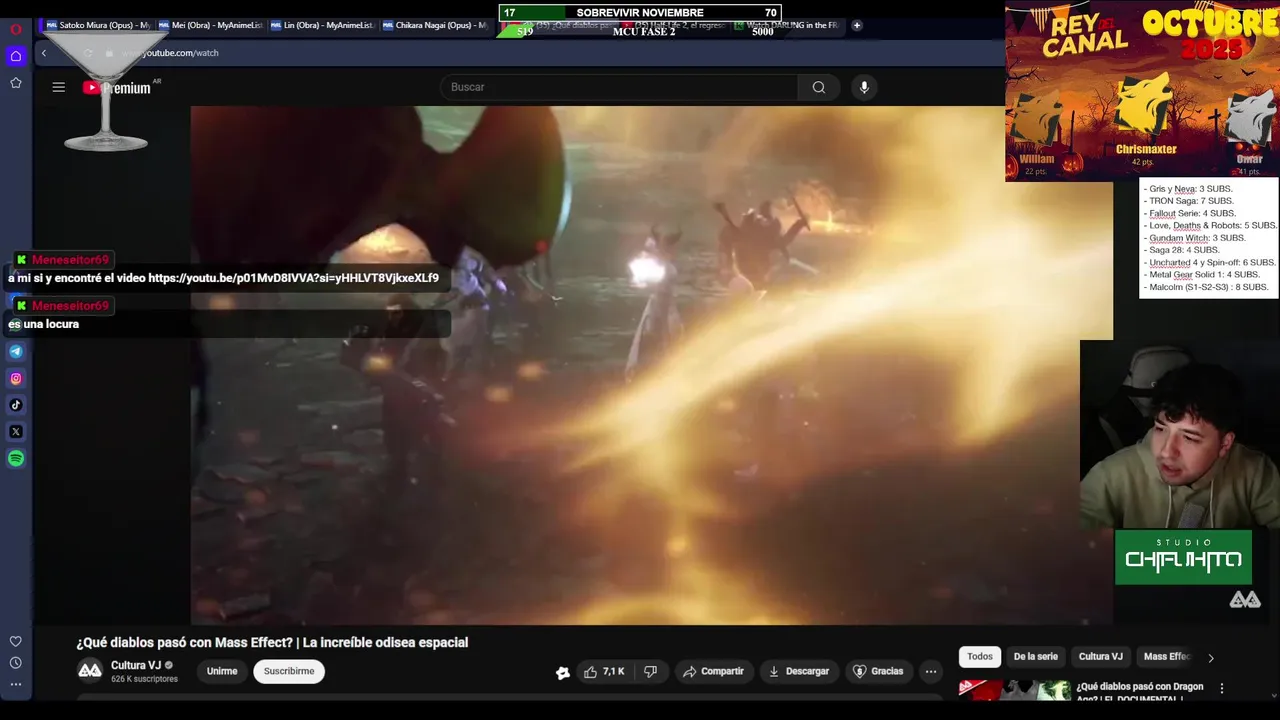
Task: Switch to Lin (Obra) MyAnimeList tab
Action: coord(322,25)
